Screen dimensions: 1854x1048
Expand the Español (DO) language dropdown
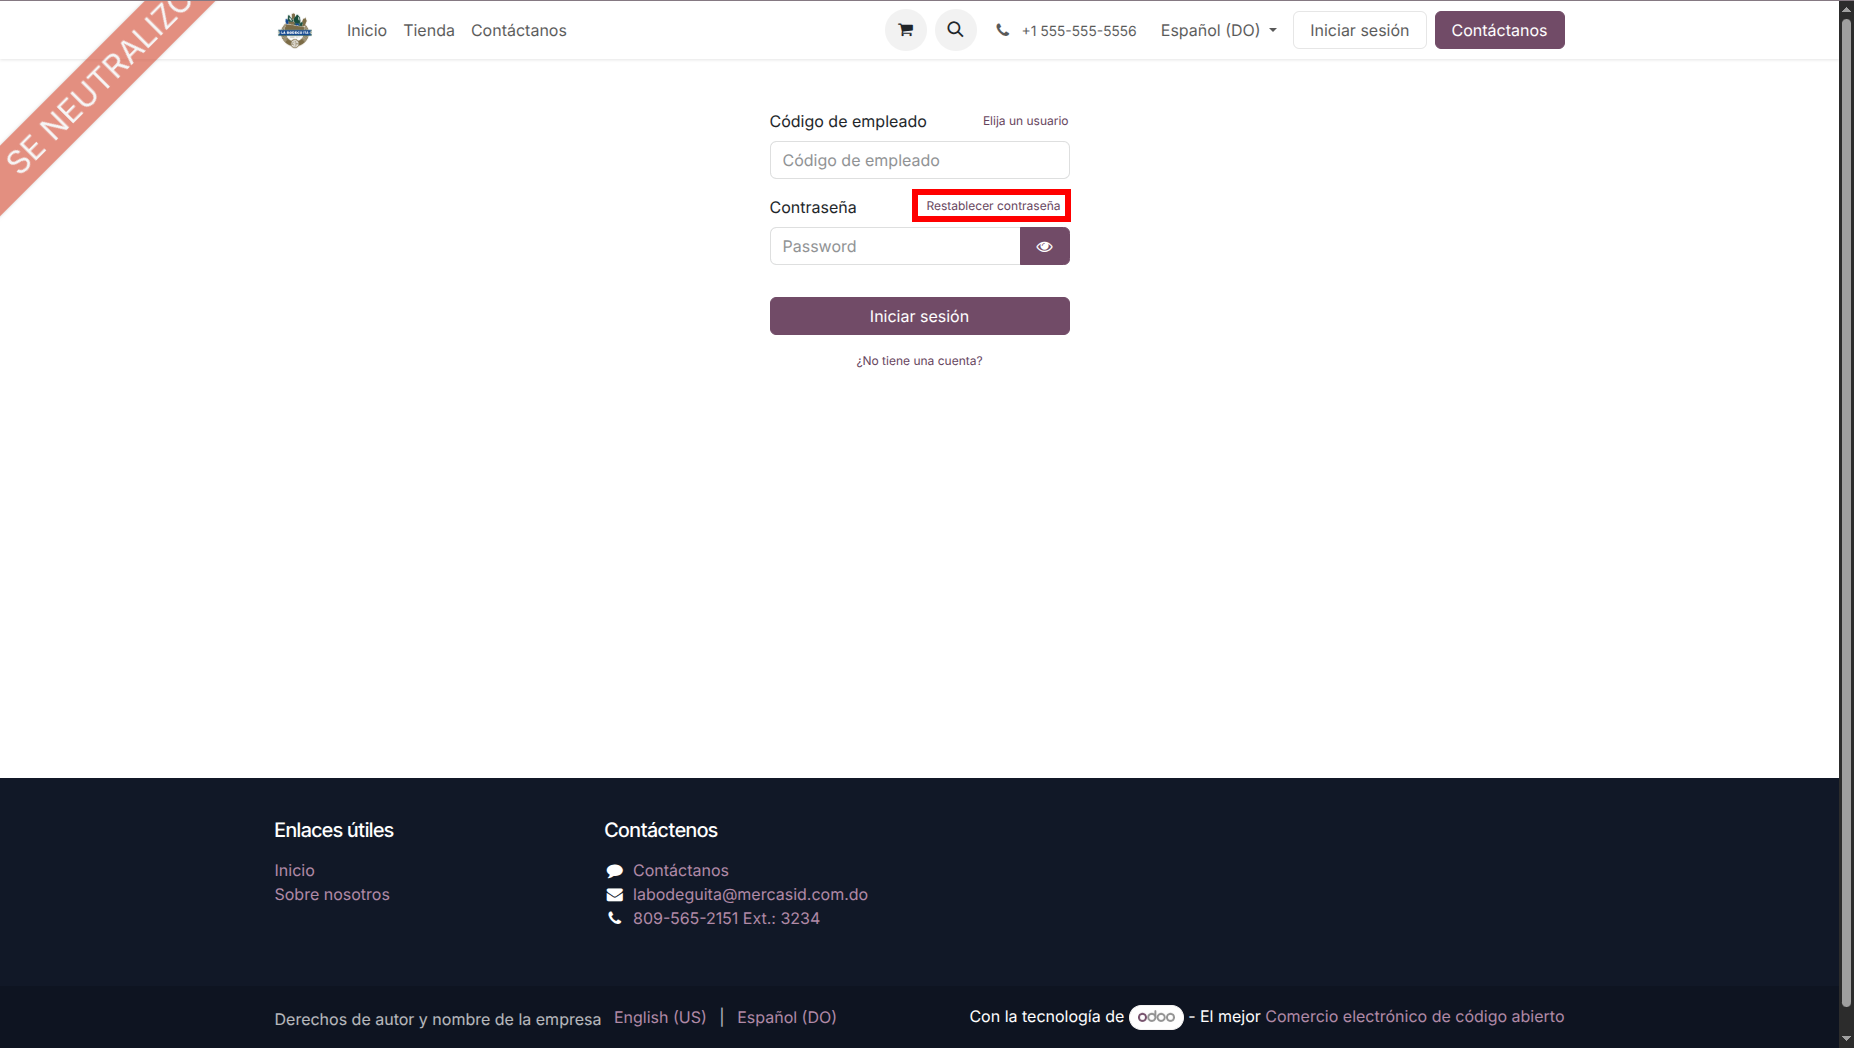tap(1218, 31)
